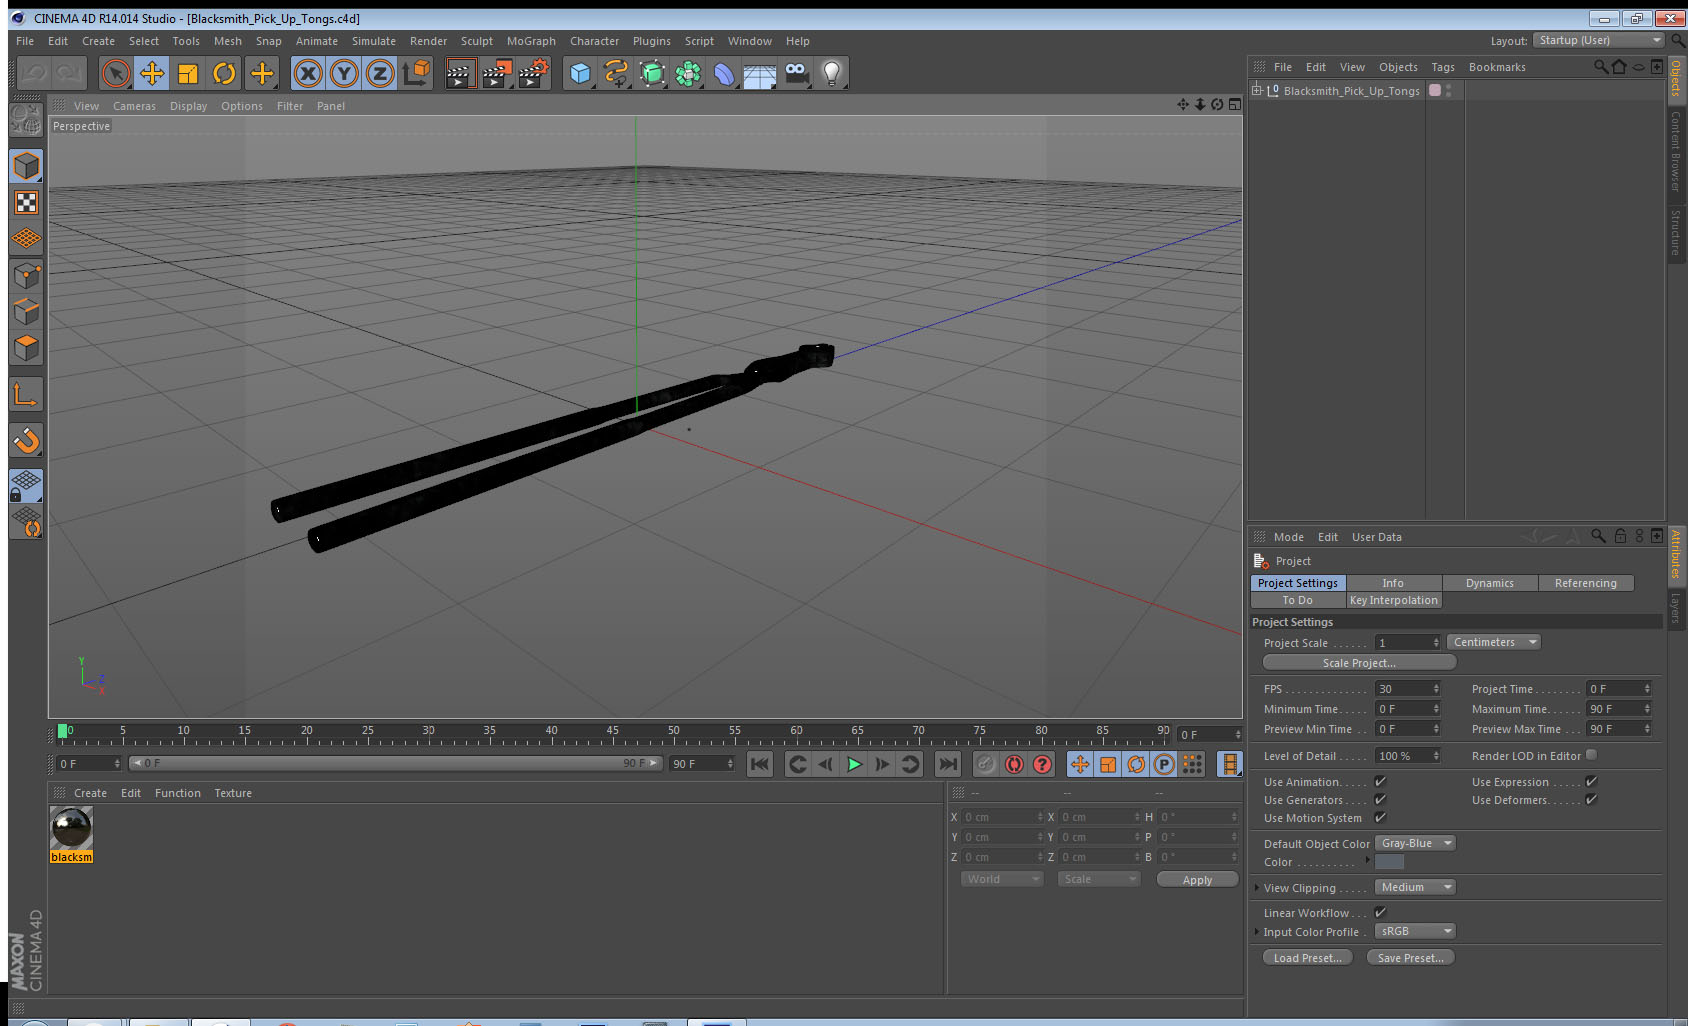Switch to Texture mode in left sidebar

[x=26, y=203]
